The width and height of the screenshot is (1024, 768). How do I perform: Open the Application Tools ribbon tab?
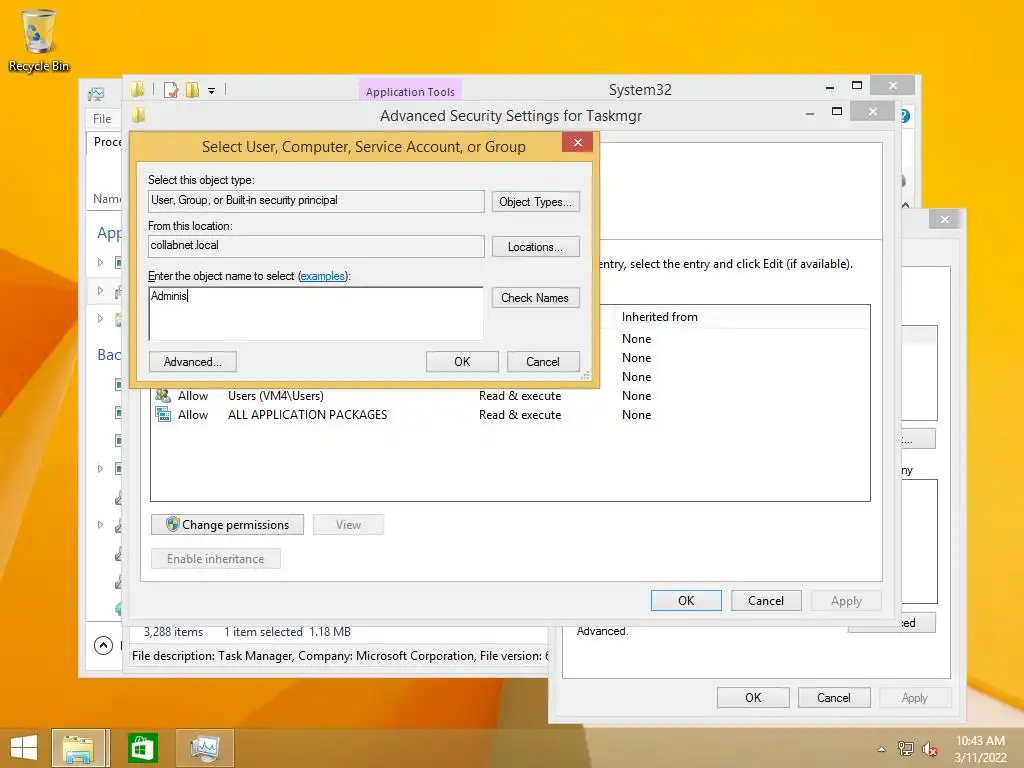point(410,92)
